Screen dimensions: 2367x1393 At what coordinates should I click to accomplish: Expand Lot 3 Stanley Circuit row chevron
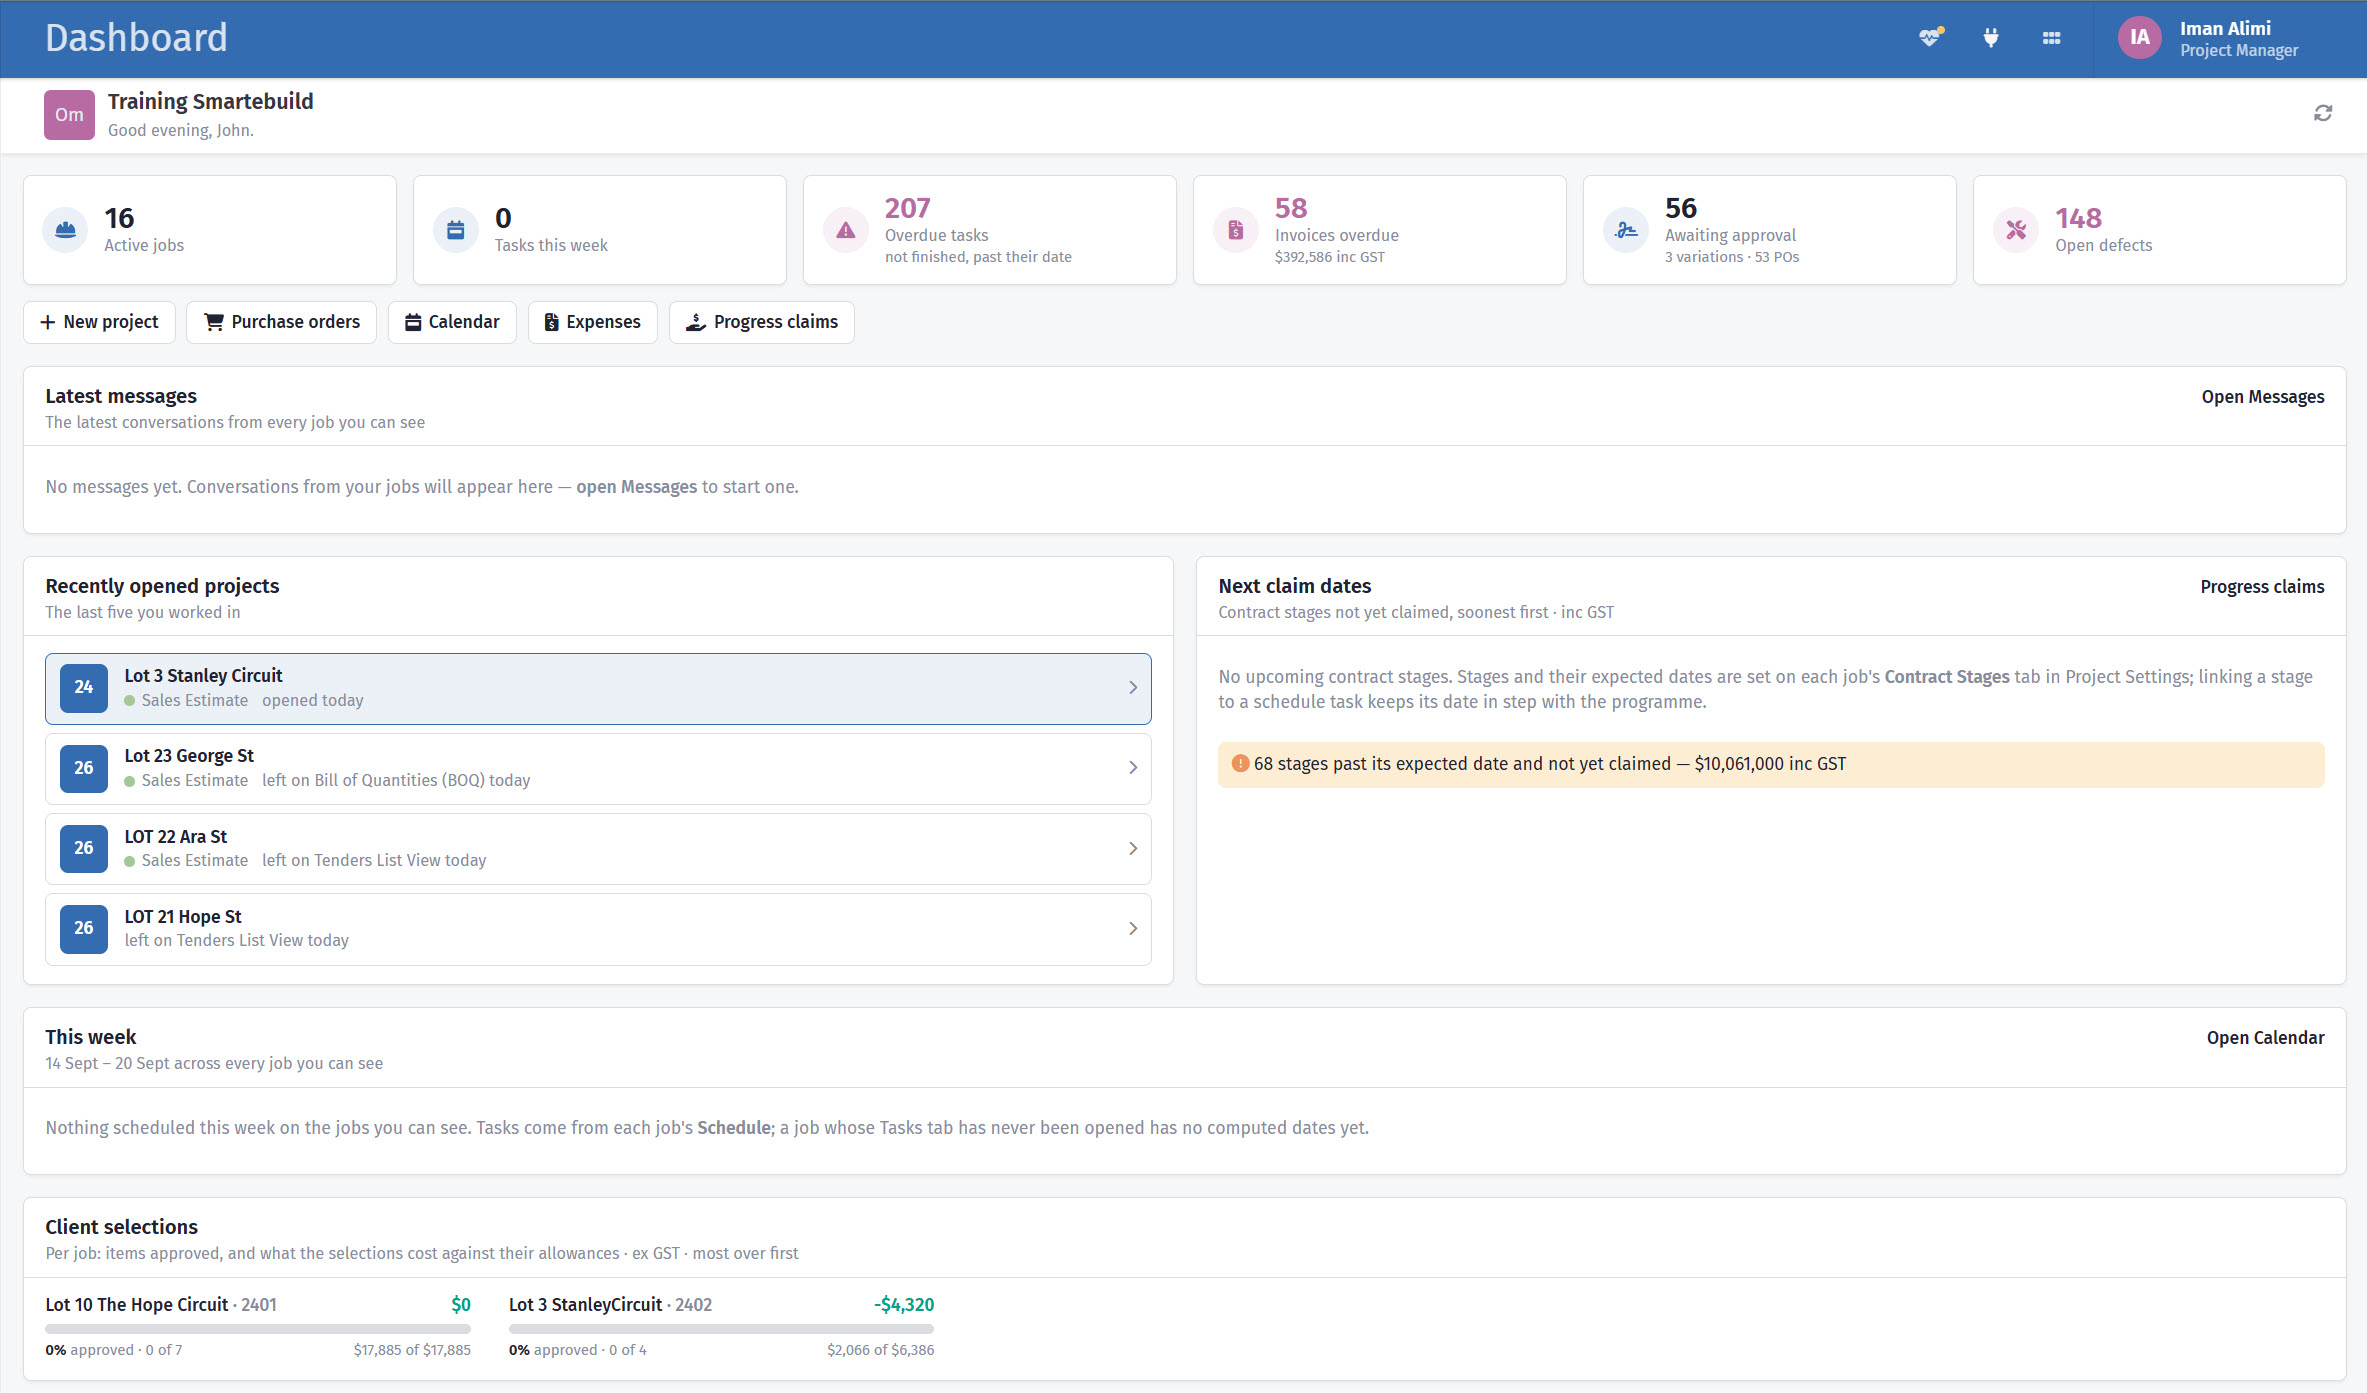coord(1133,688)
